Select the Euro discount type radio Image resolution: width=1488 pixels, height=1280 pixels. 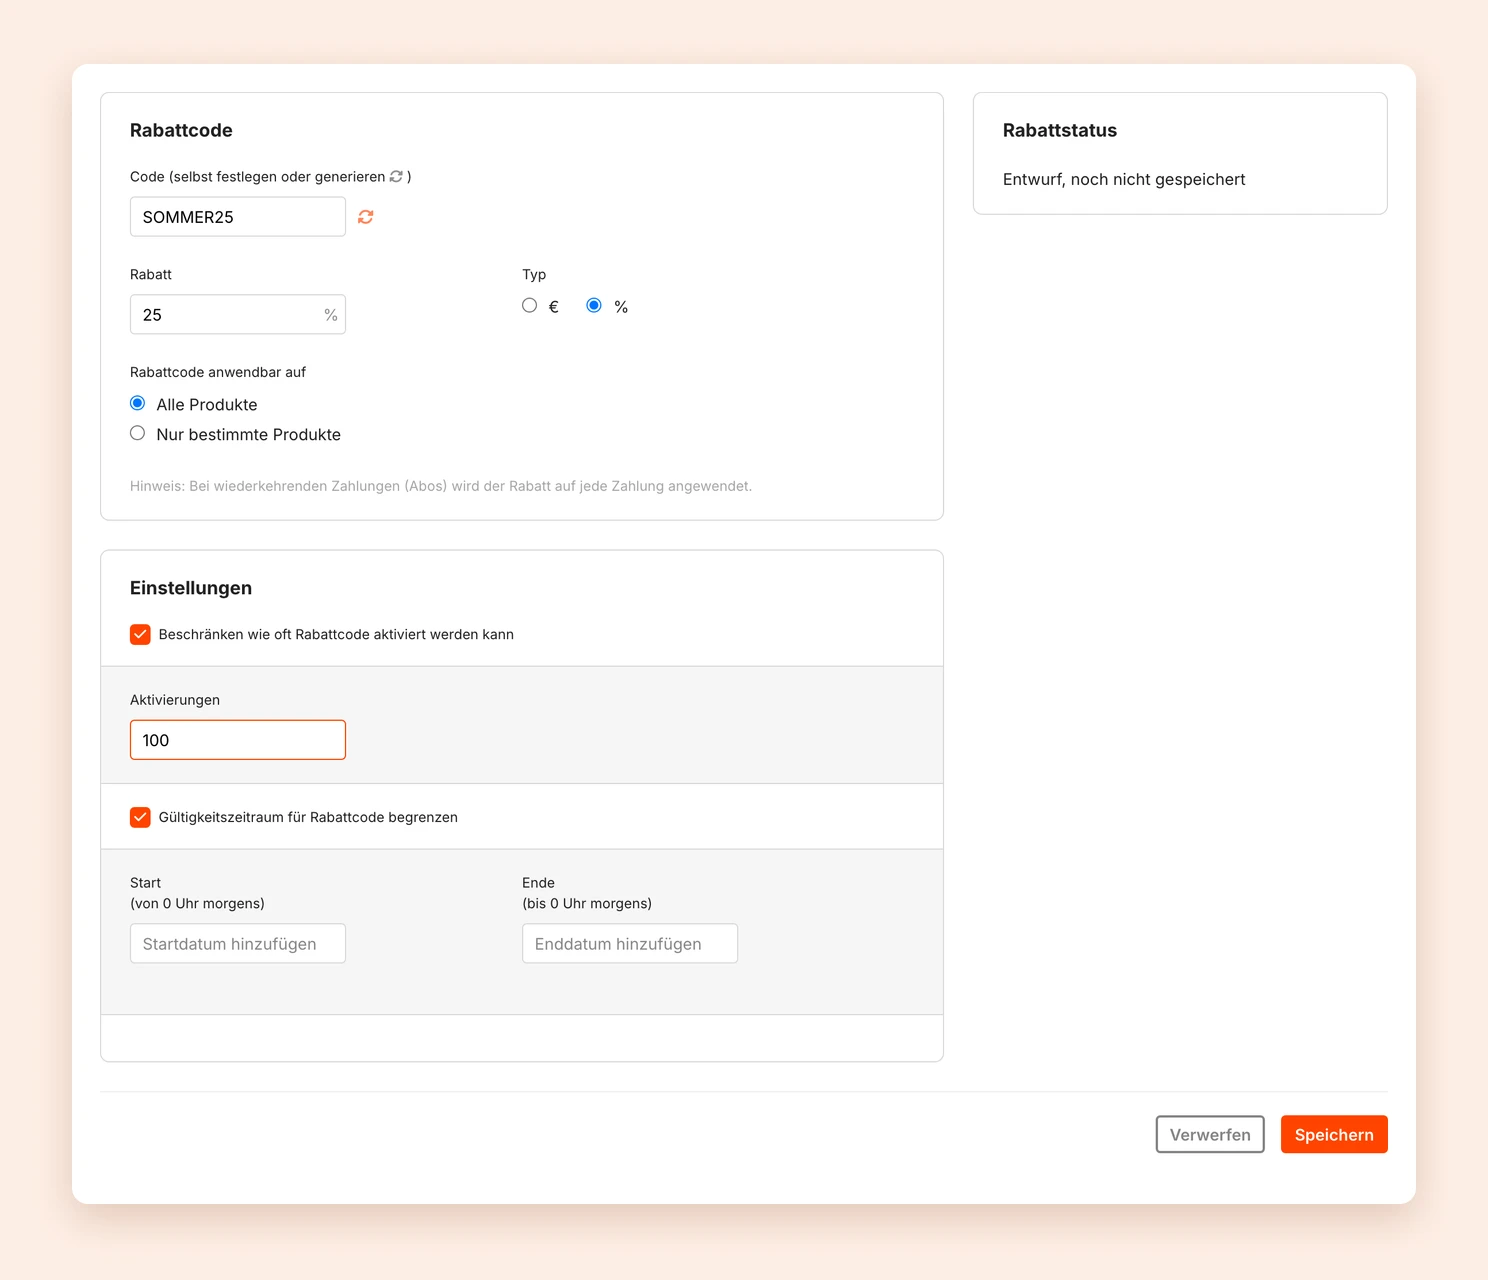pyautogui.click(x=529, y=305)
